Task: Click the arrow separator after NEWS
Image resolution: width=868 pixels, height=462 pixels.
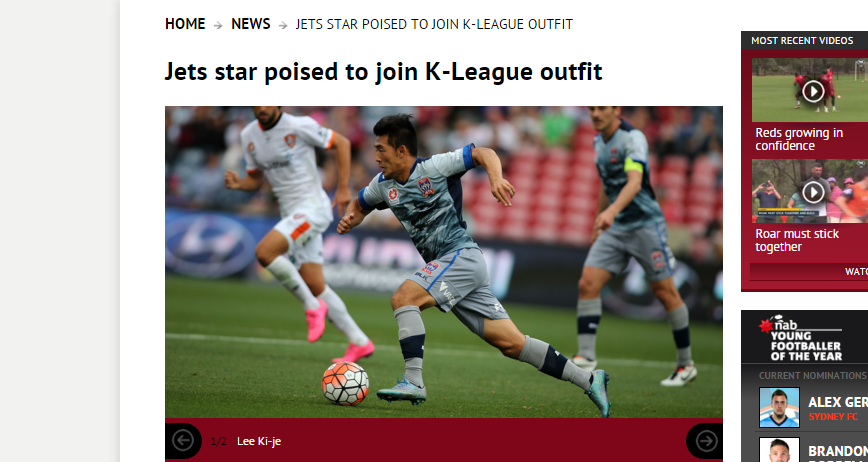Action: tap(283, 25)
